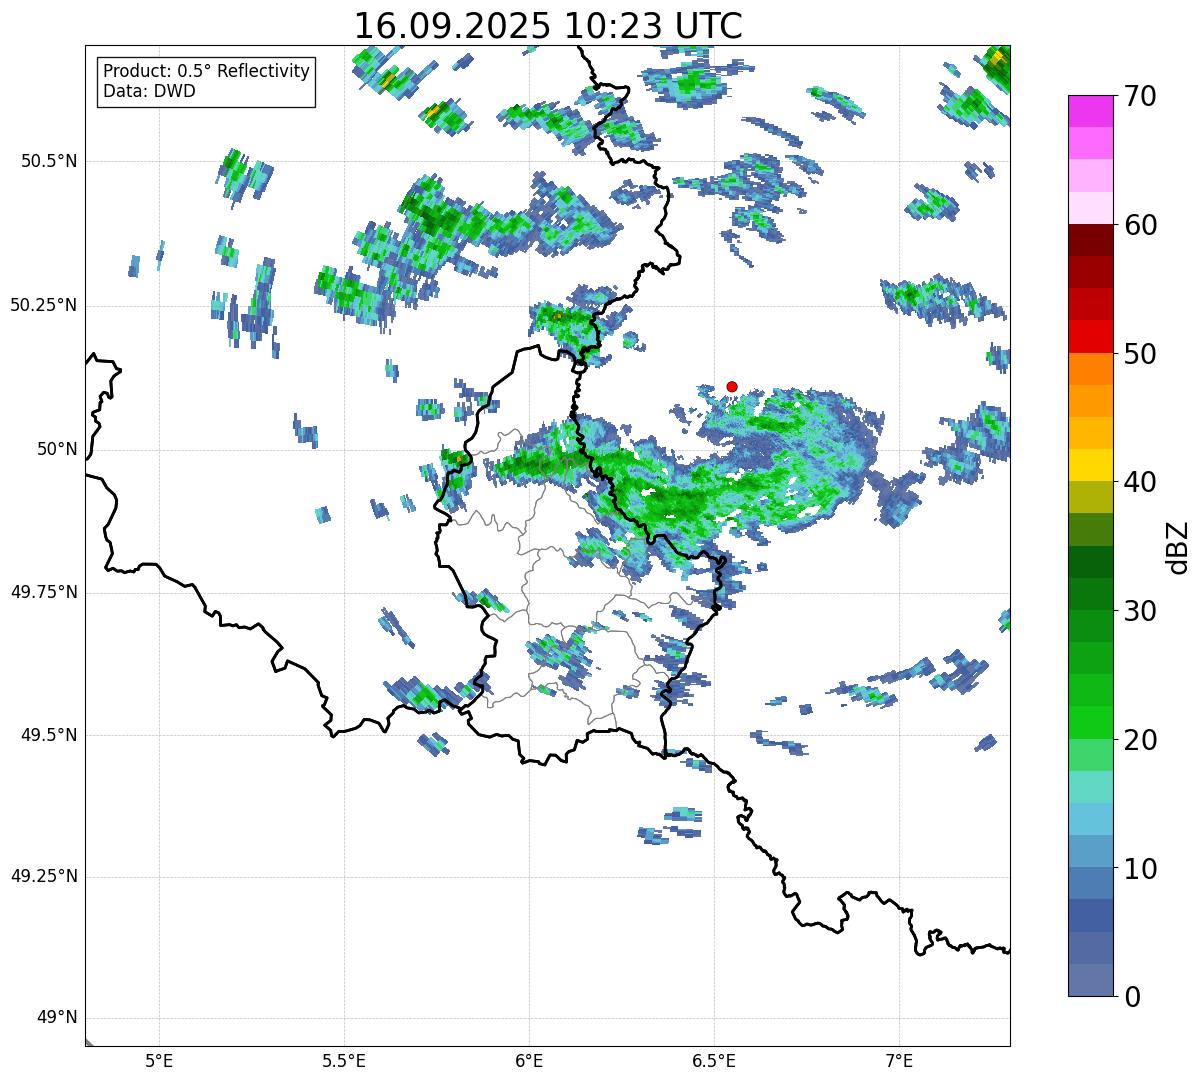Click the dark maroon swatch below 60 dBZ
The width and height of the screenshot is (1202, 1081).
[x=1090, y=240]
